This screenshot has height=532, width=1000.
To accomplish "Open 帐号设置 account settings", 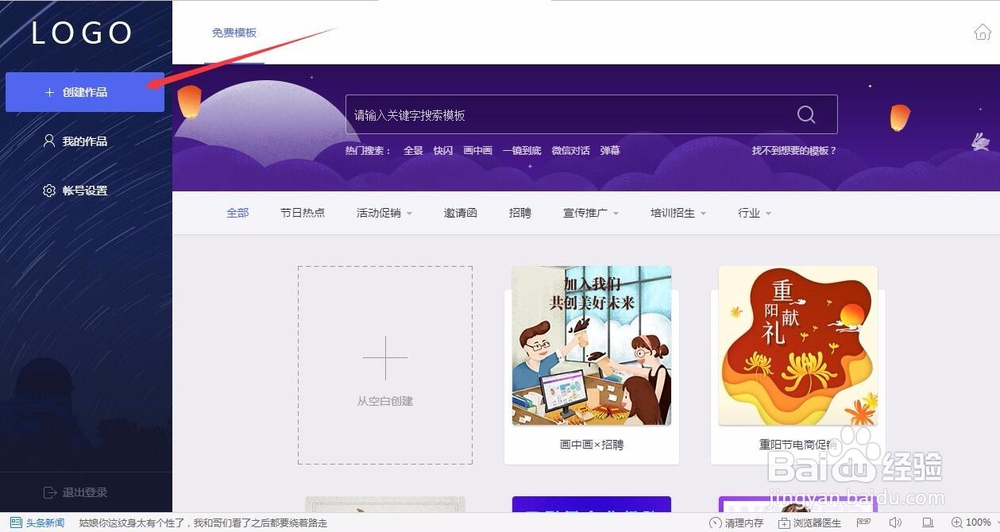I will (84, 190).
